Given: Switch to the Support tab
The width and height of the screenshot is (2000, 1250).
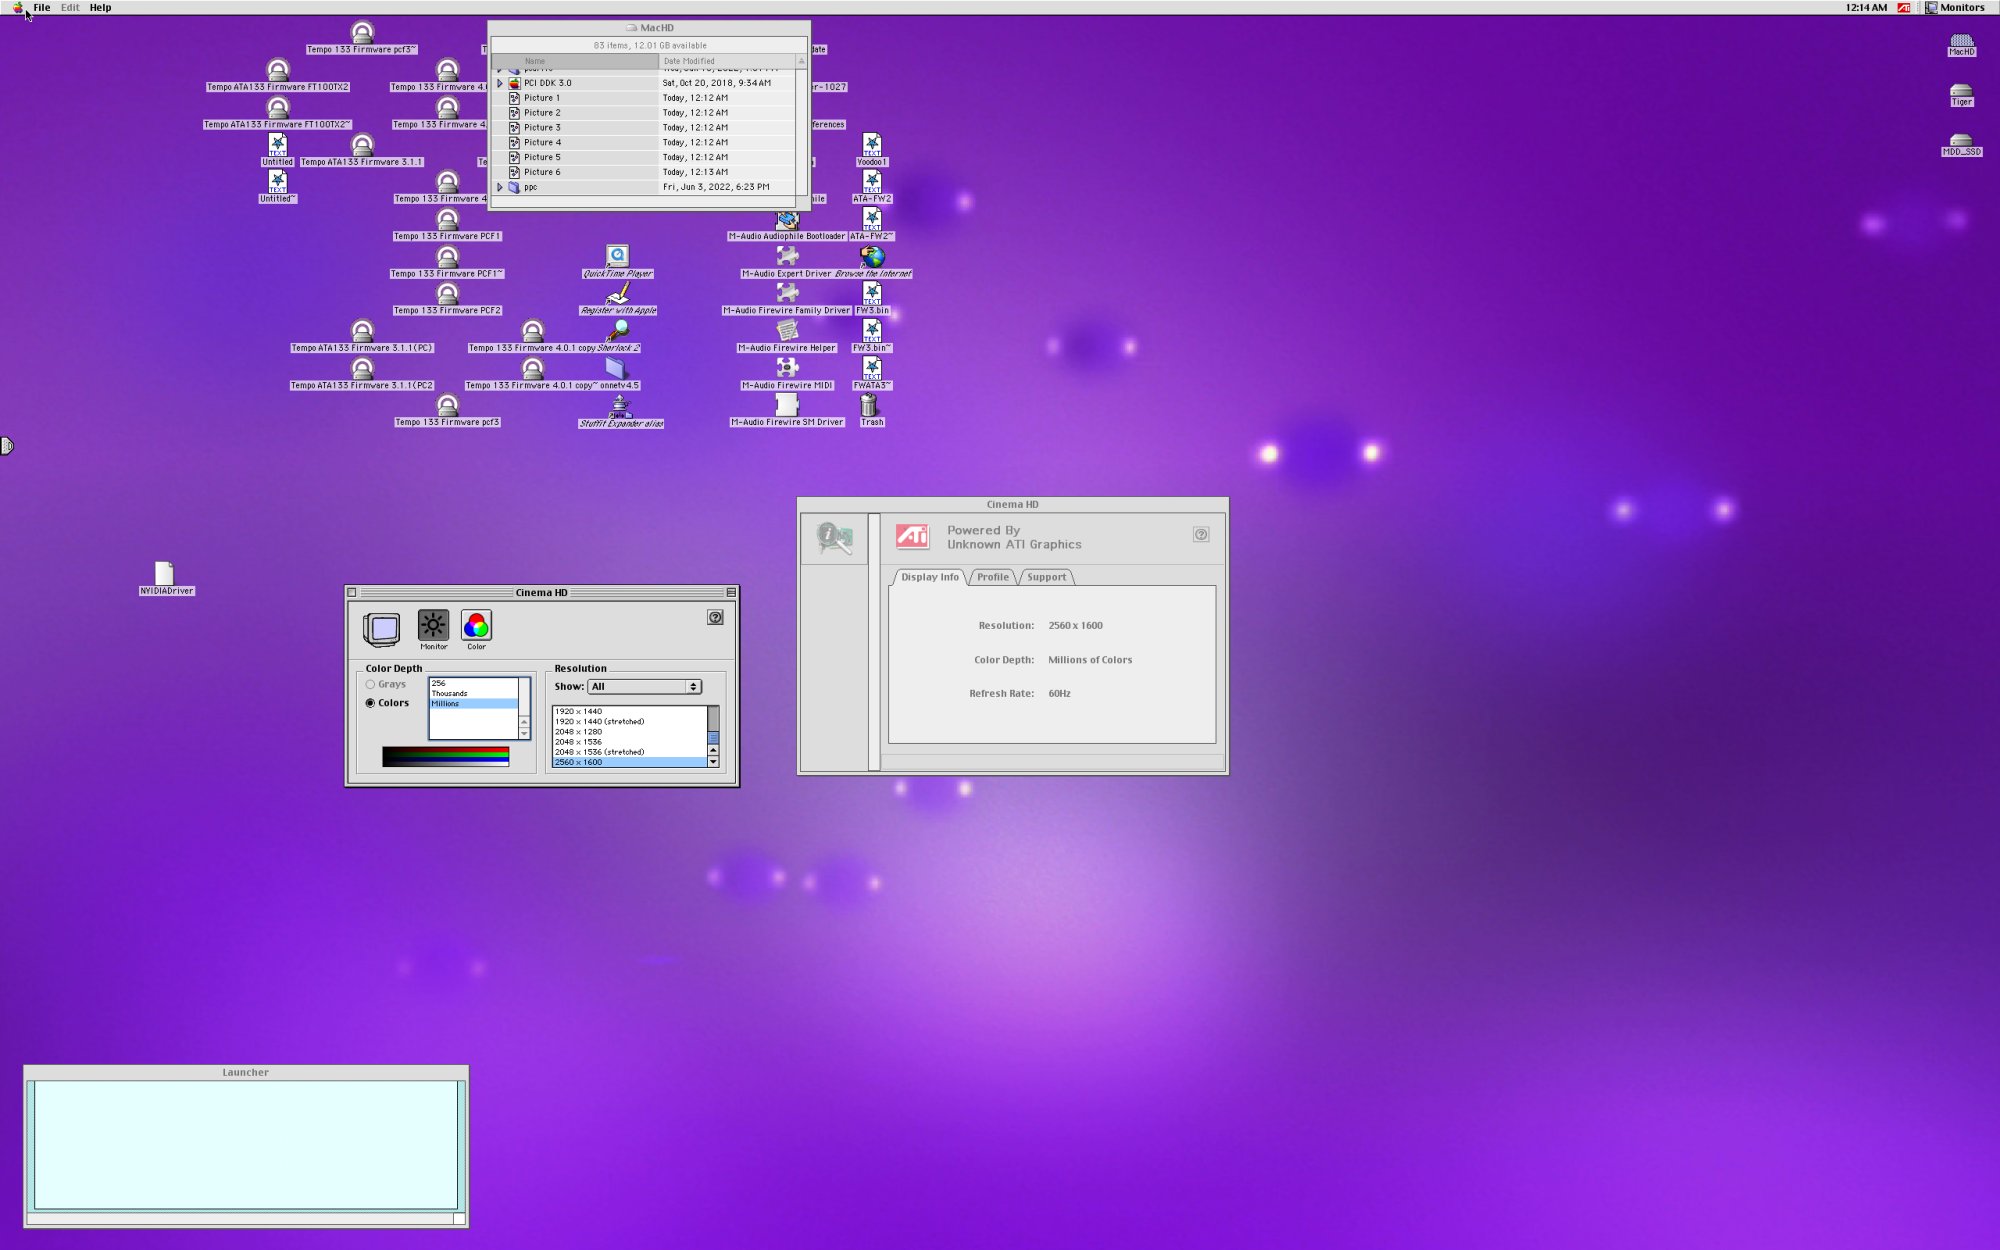Looking at the screenshot, I should click(x=1046, y=577).
